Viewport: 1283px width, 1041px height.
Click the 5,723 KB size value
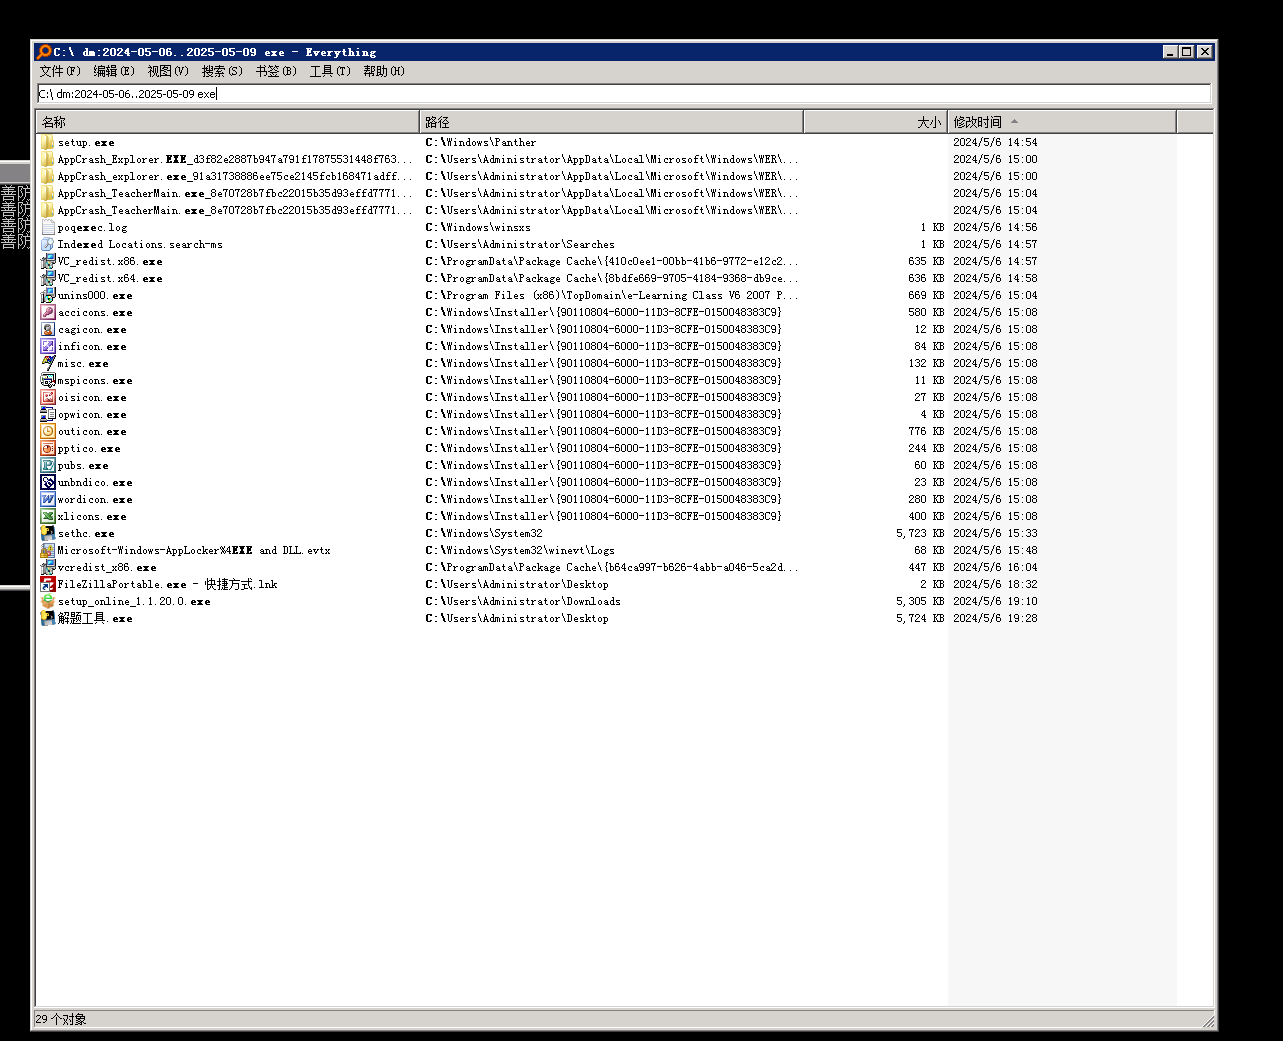[x=920, y=534]
